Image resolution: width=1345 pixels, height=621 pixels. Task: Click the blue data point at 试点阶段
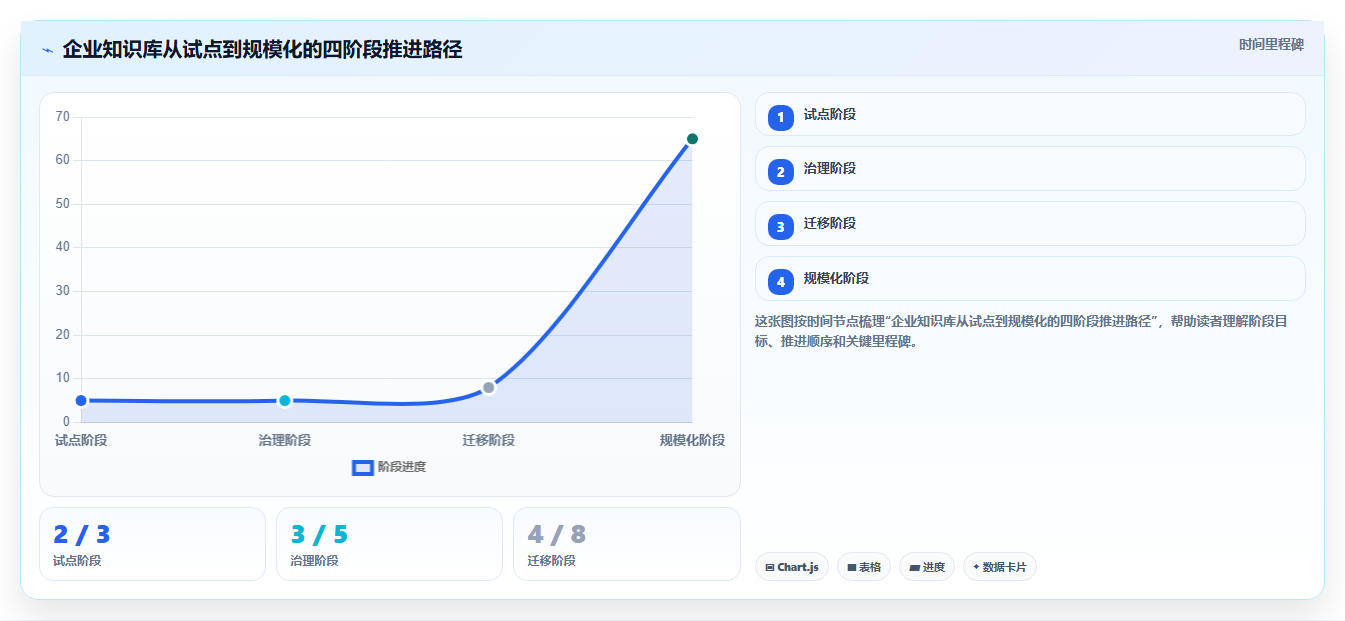point(81,400)
